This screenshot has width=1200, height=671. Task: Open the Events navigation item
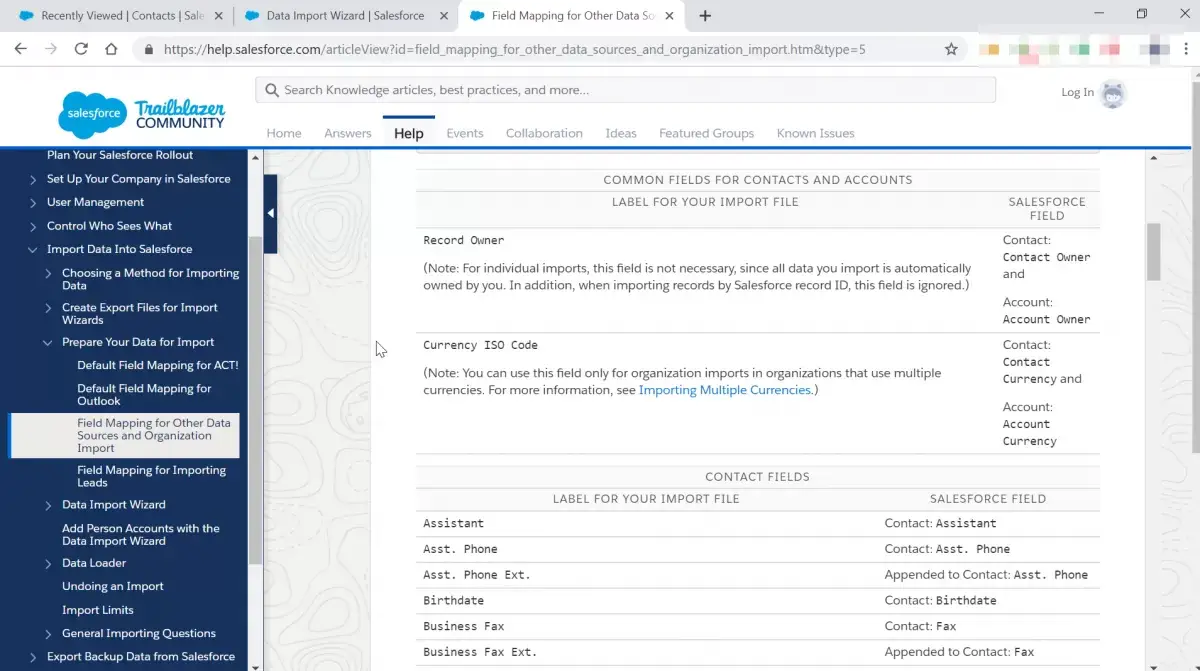[x=465, y=133]
